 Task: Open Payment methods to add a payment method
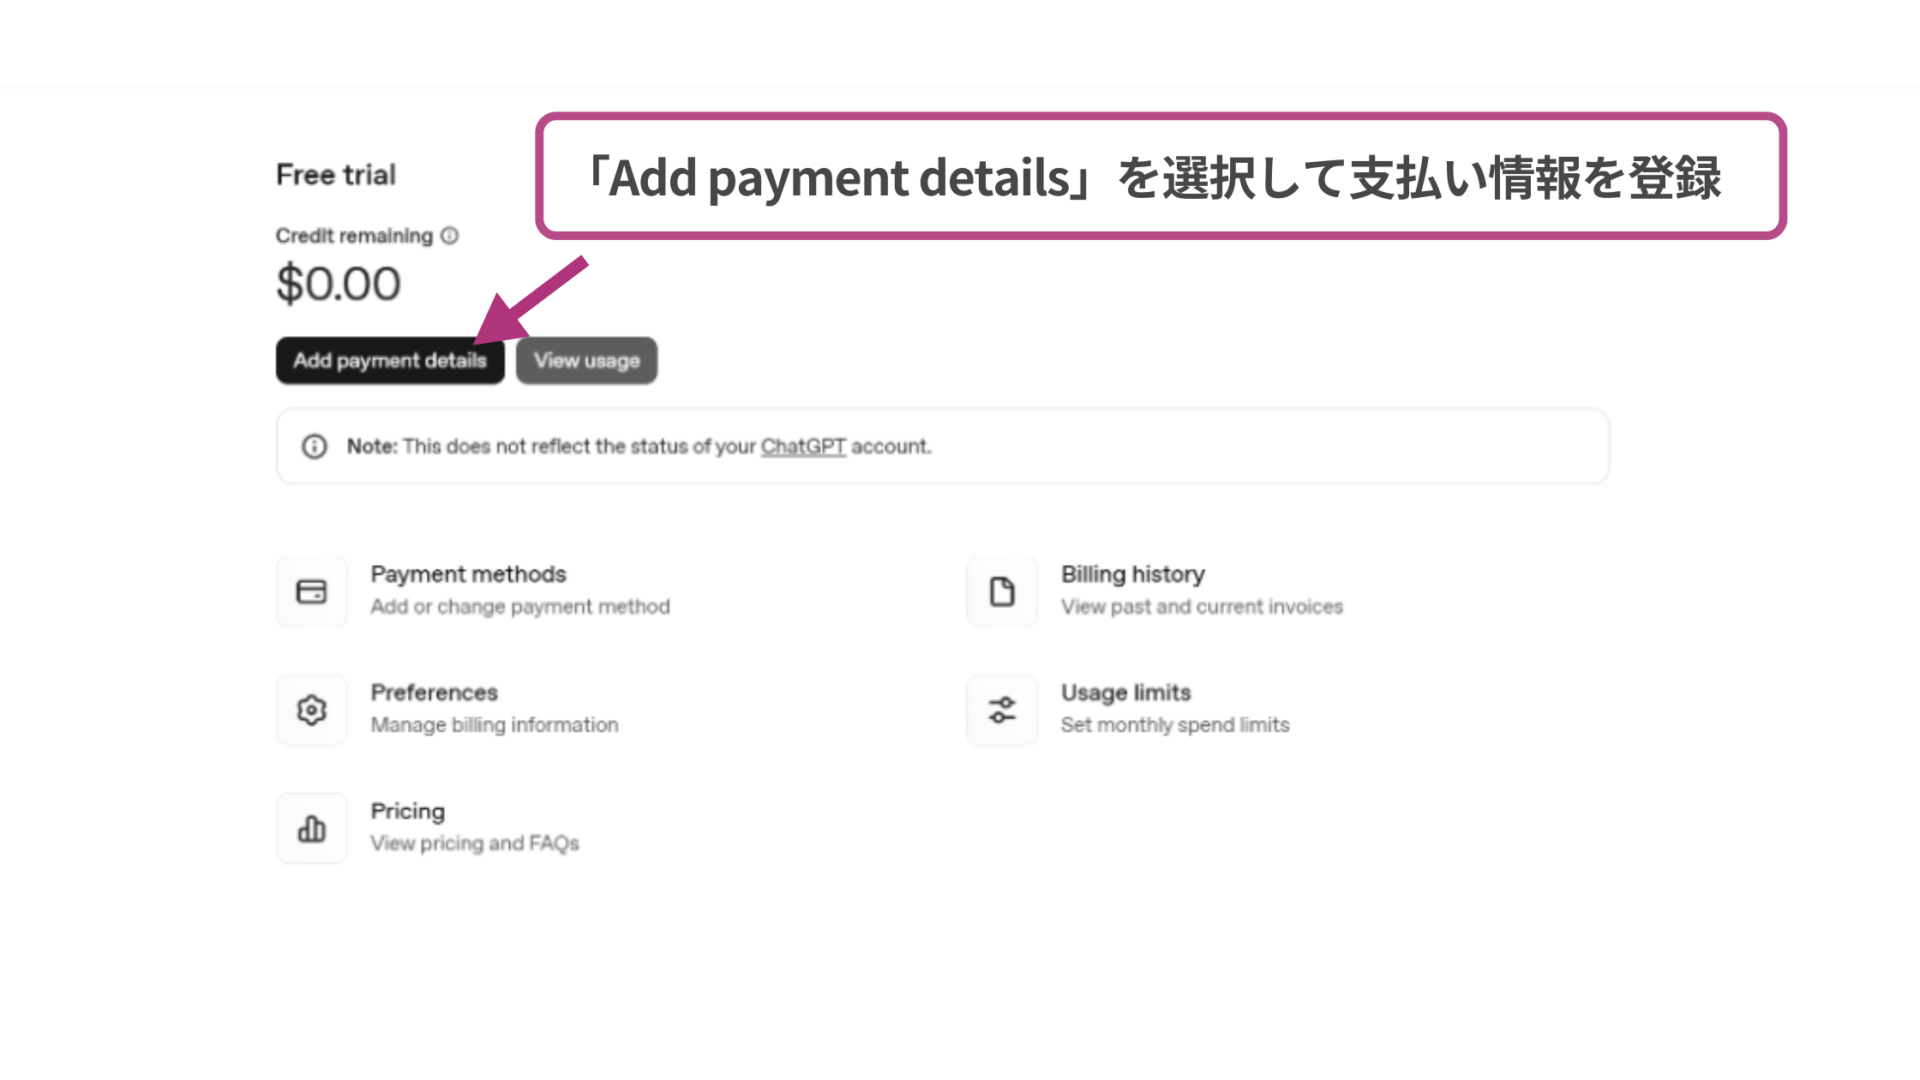tap(468, 573)
